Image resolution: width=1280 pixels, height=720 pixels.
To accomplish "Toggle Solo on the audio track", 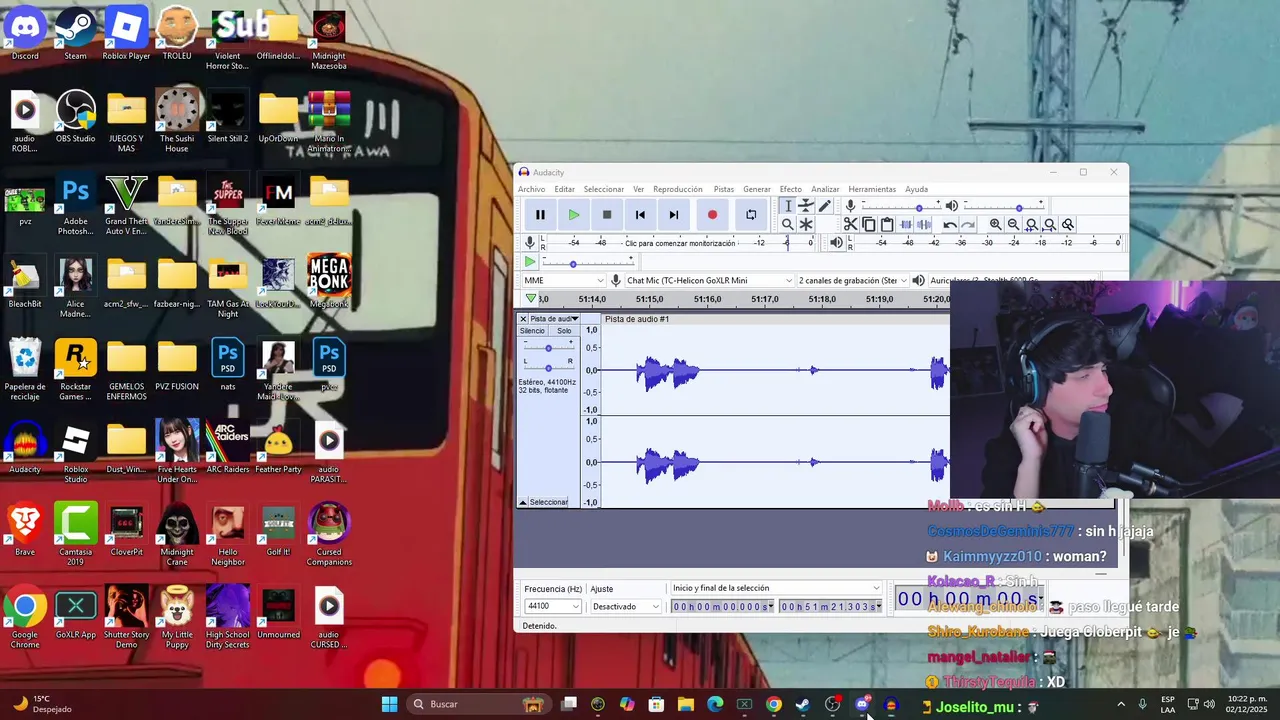I will click(x=564, y=331).
